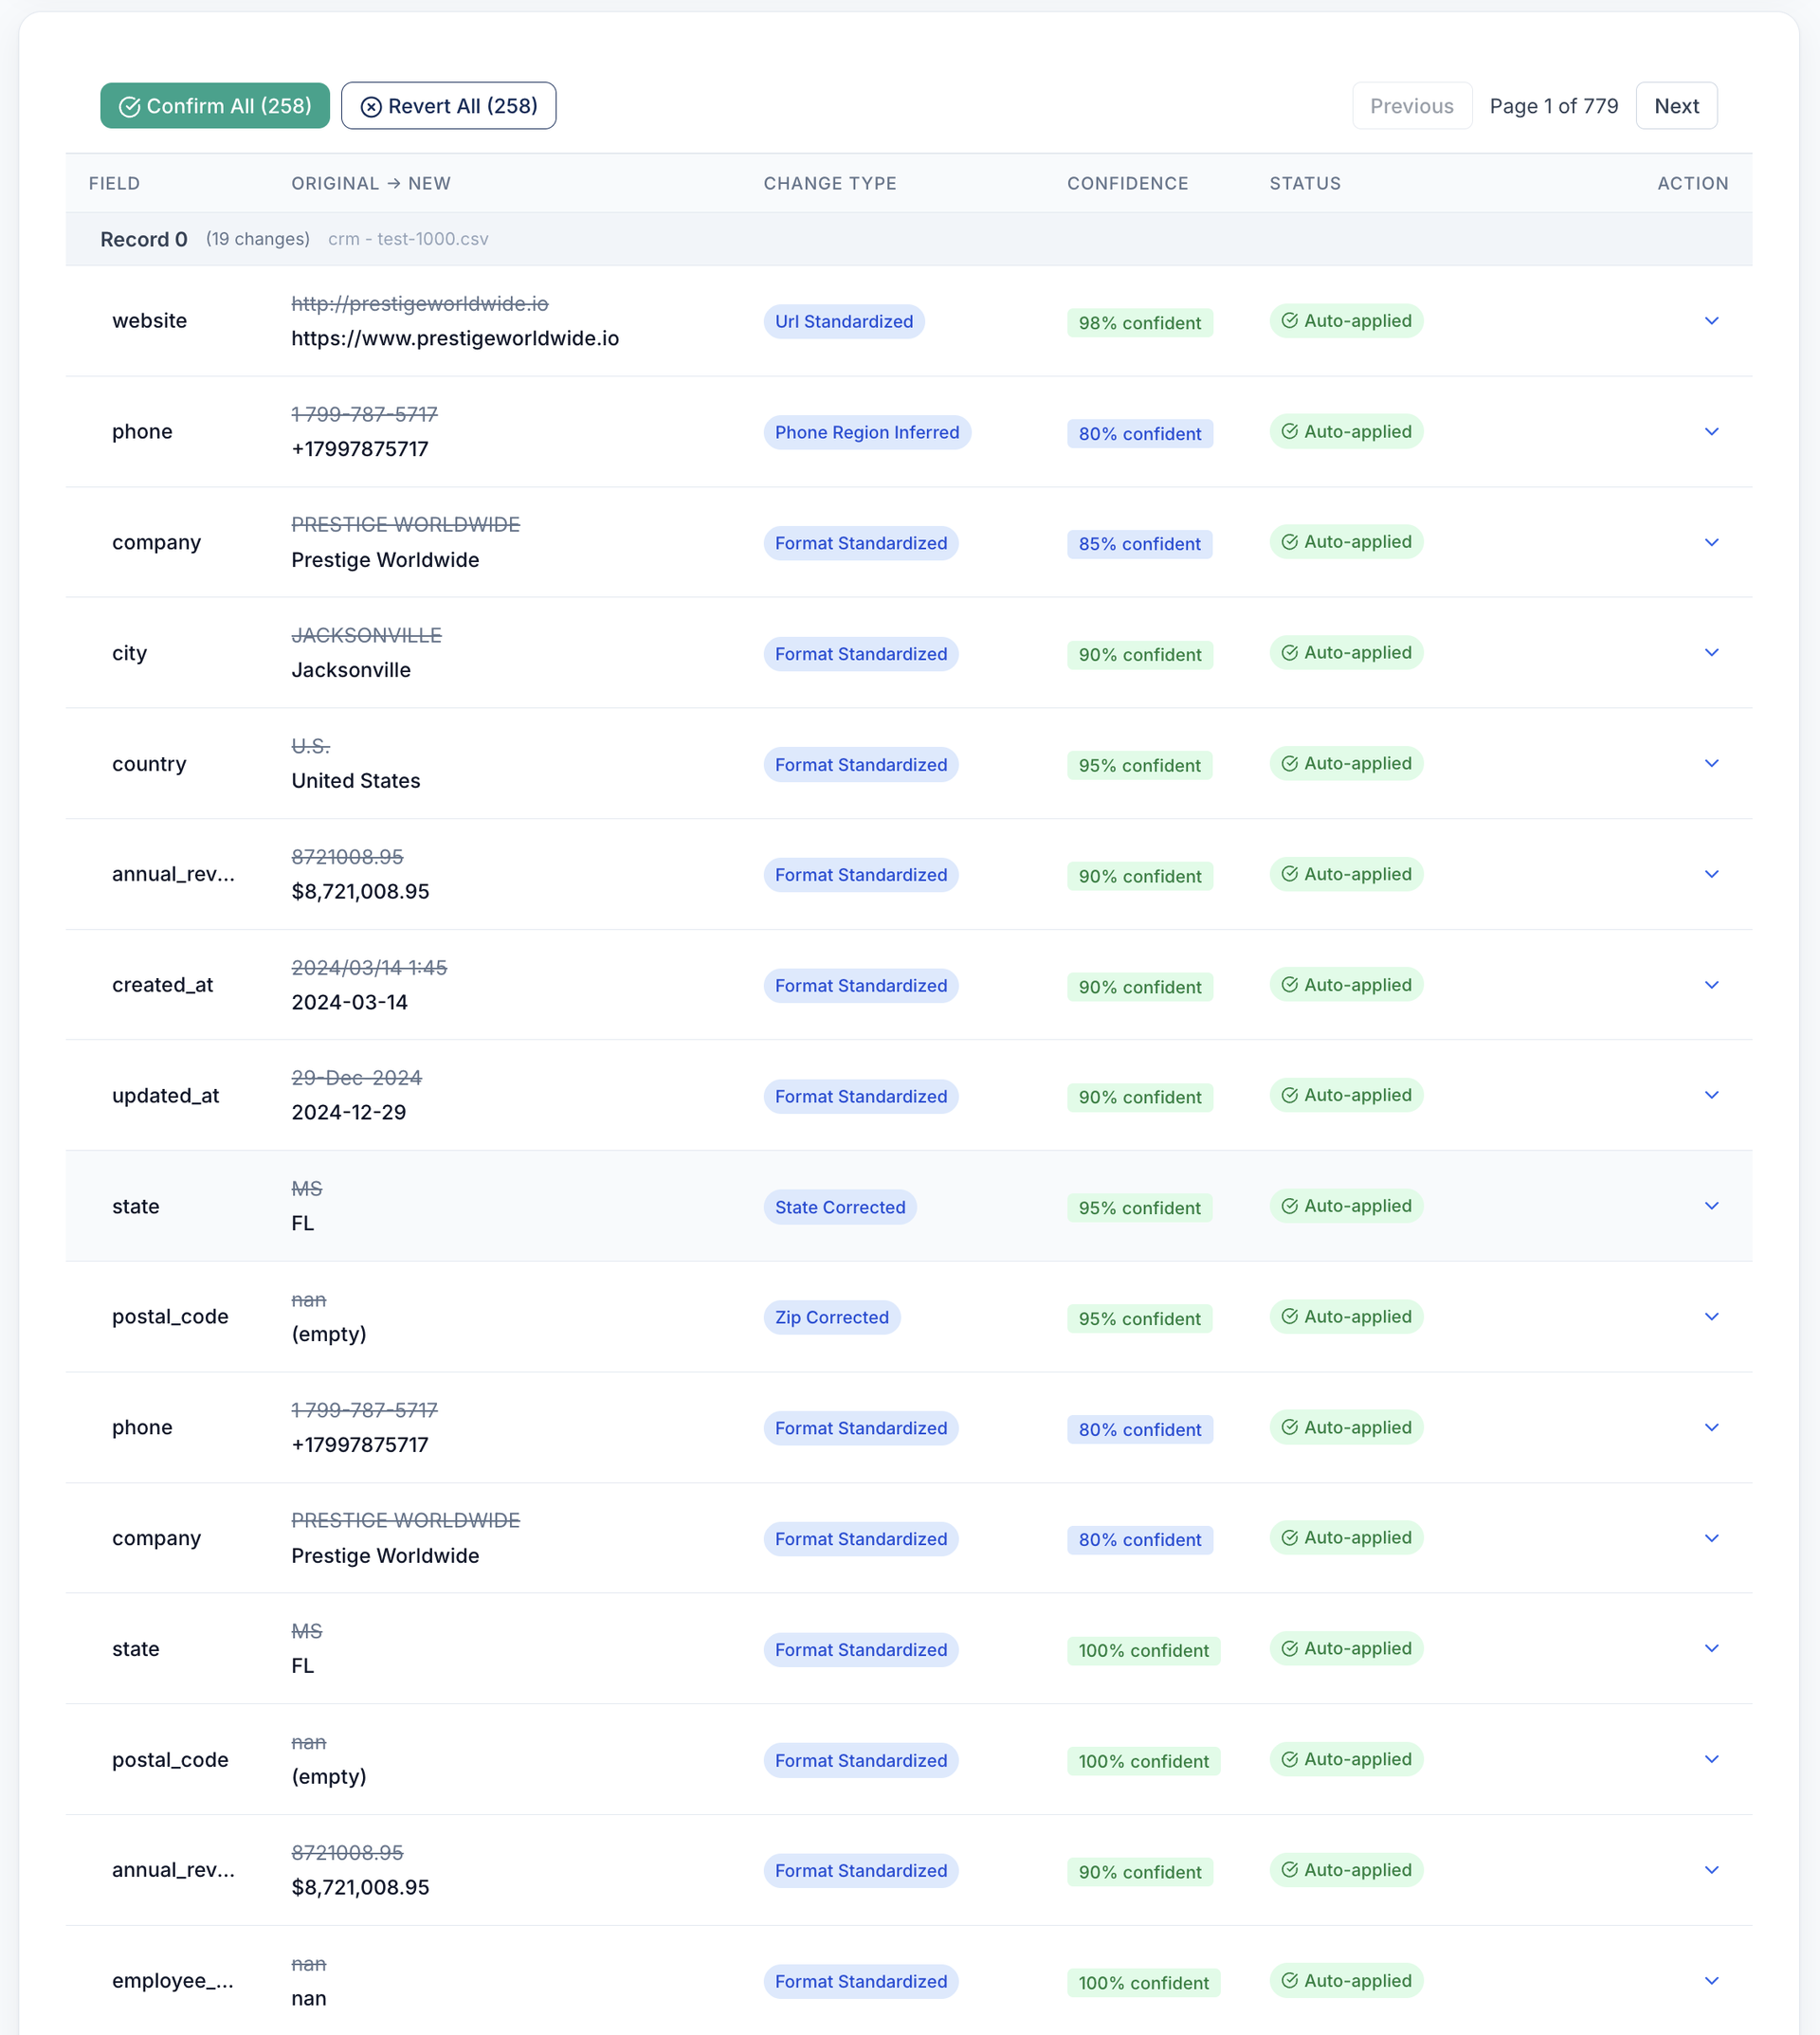The image size is (1820, 2035).
Task: Click the Revert All (258) button
Action: (448, 105)
